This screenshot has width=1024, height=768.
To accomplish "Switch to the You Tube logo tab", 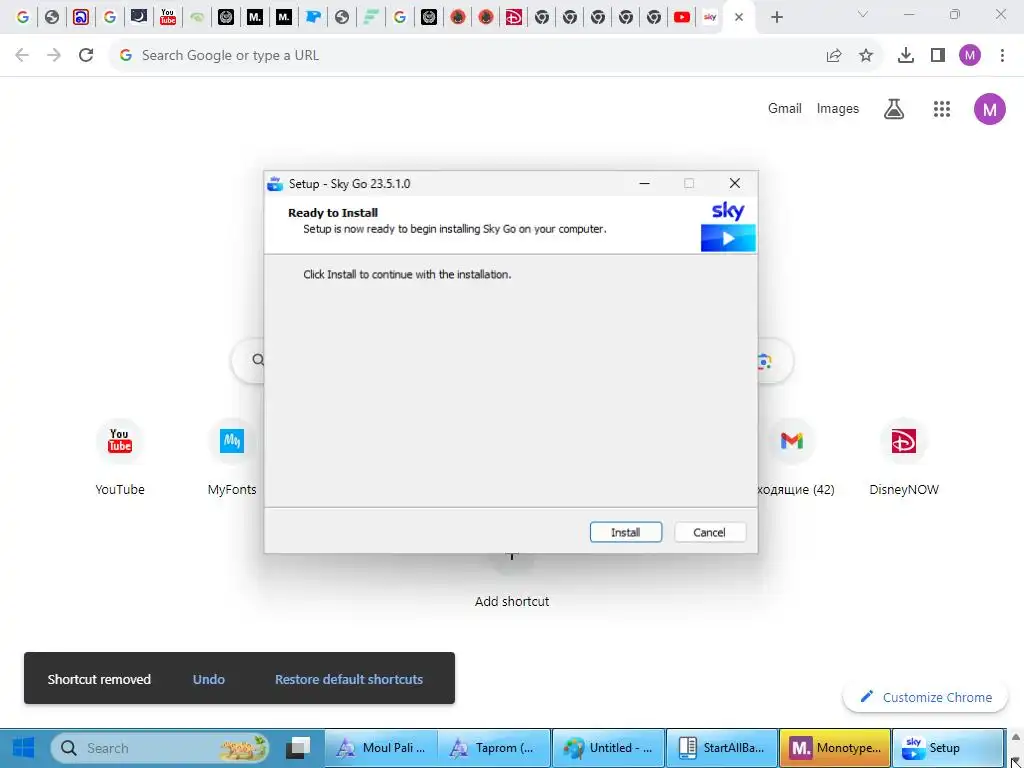I will tap(168, 17).
